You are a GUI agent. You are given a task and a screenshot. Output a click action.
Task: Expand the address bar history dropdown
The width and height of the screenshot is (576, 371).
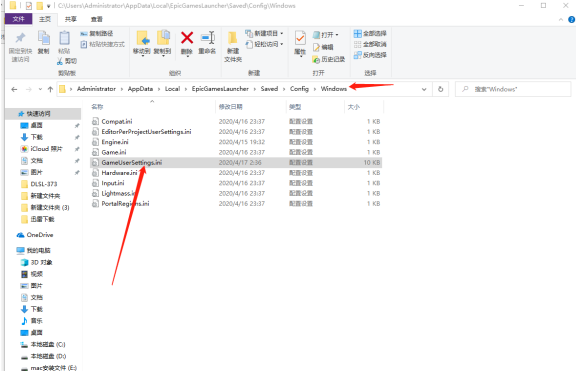tap(424, 89)
